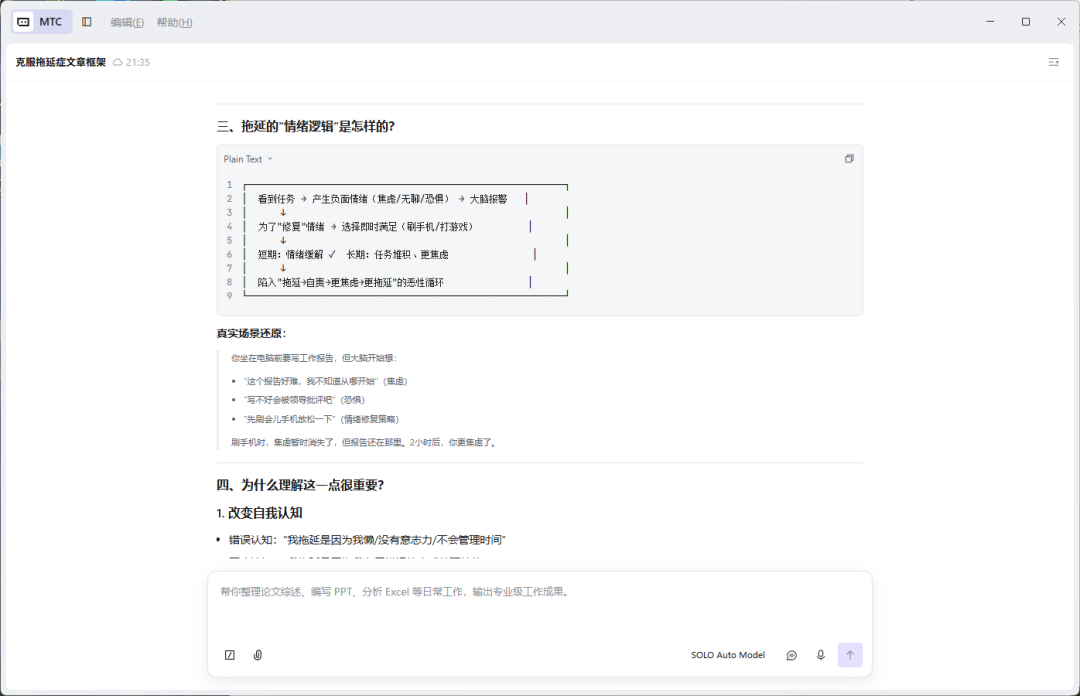Click code line 短期:情绪缓解 ✓ 长期:任务堆积、更焦虑
This screenshot has width=1080, height=696.
[x=353, y=255]
